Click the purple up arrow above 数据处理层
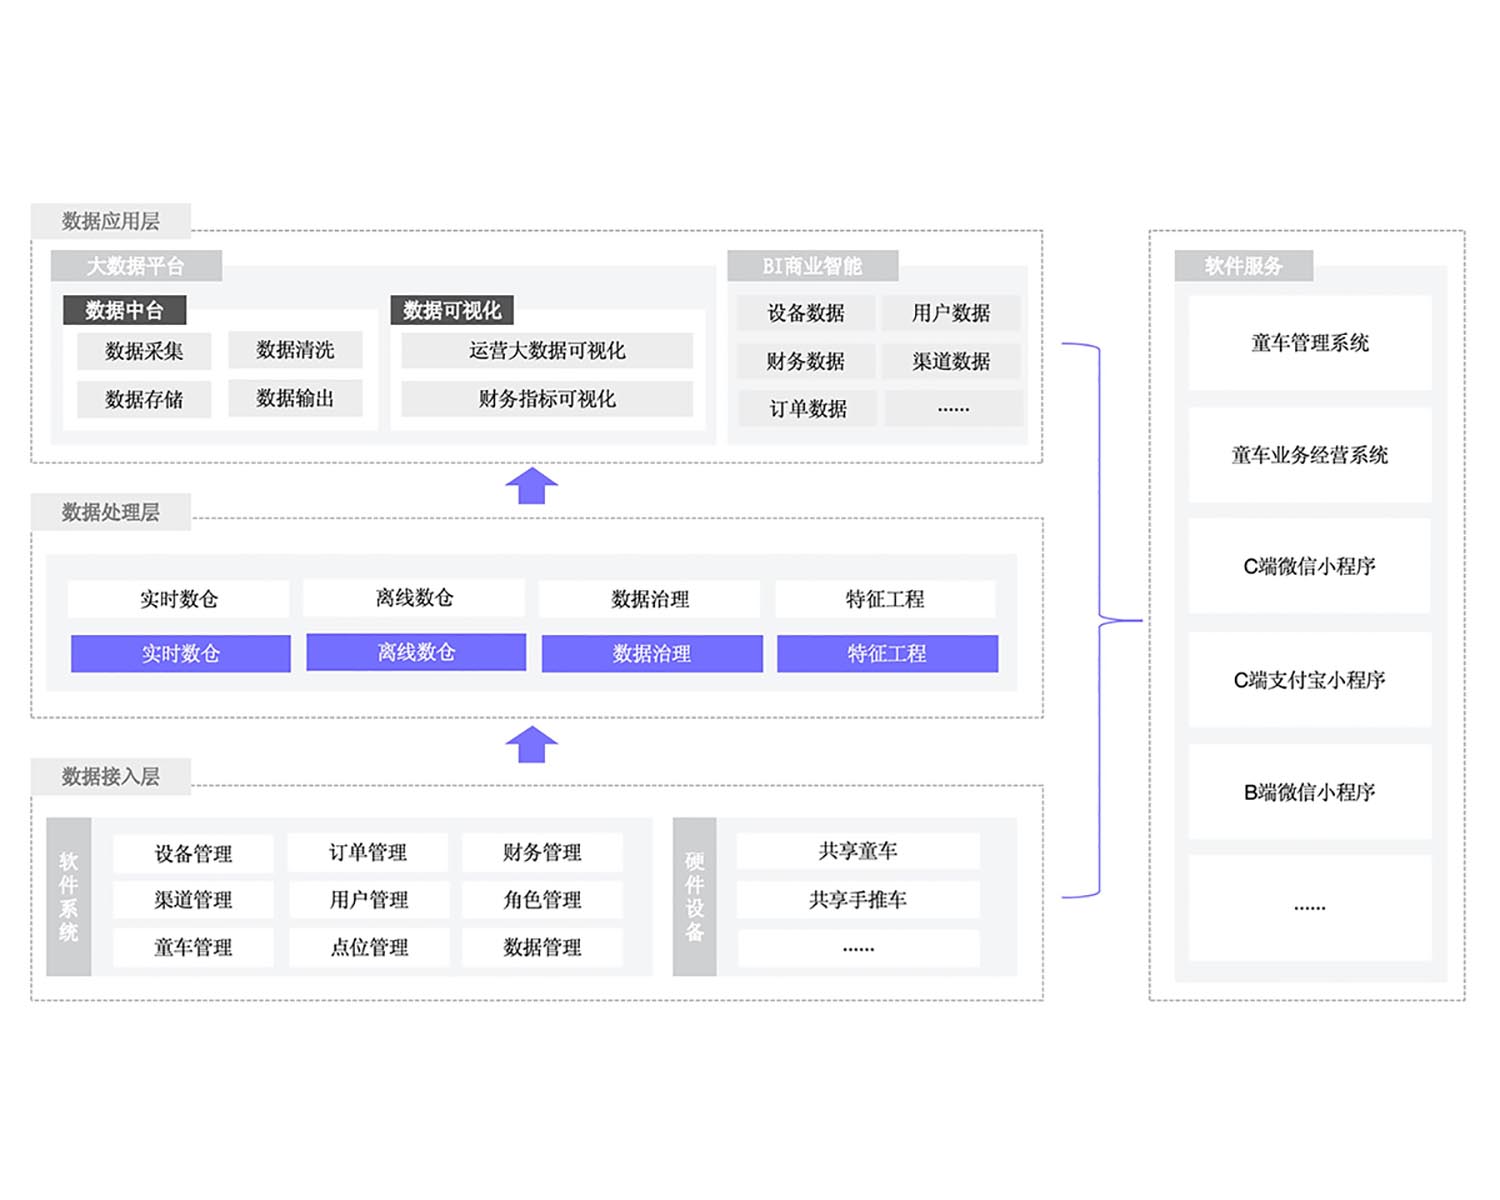Viewport: 1500px width, 1200px height. [x=531, y=486]
